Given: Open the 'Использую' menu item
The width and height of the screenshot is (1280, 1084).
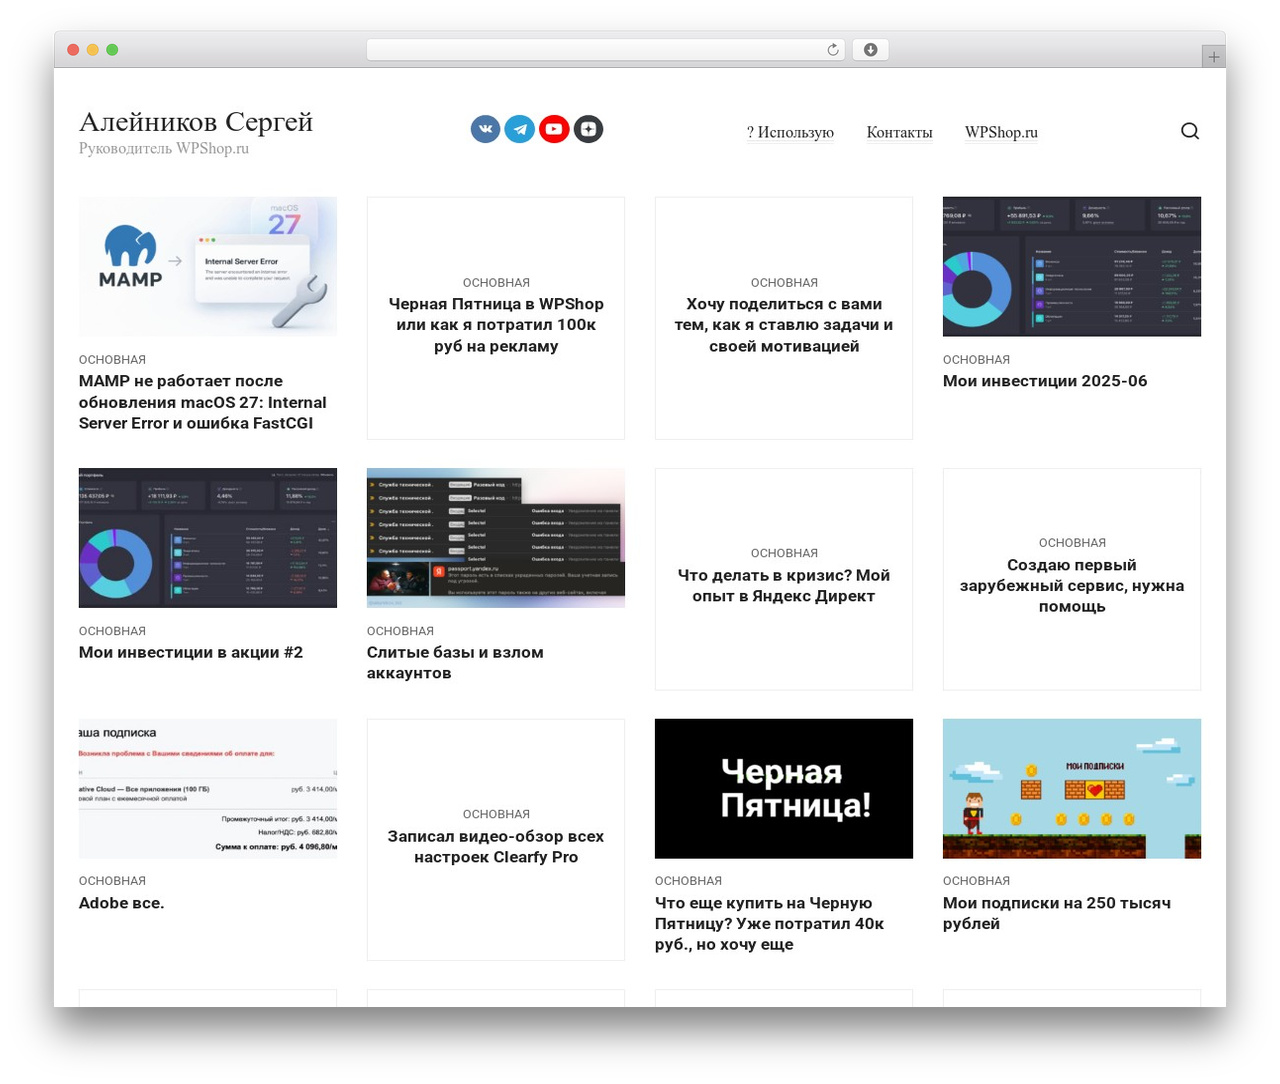Looking at the screenshot, I should pyautogui.click(x=790, y=132).
